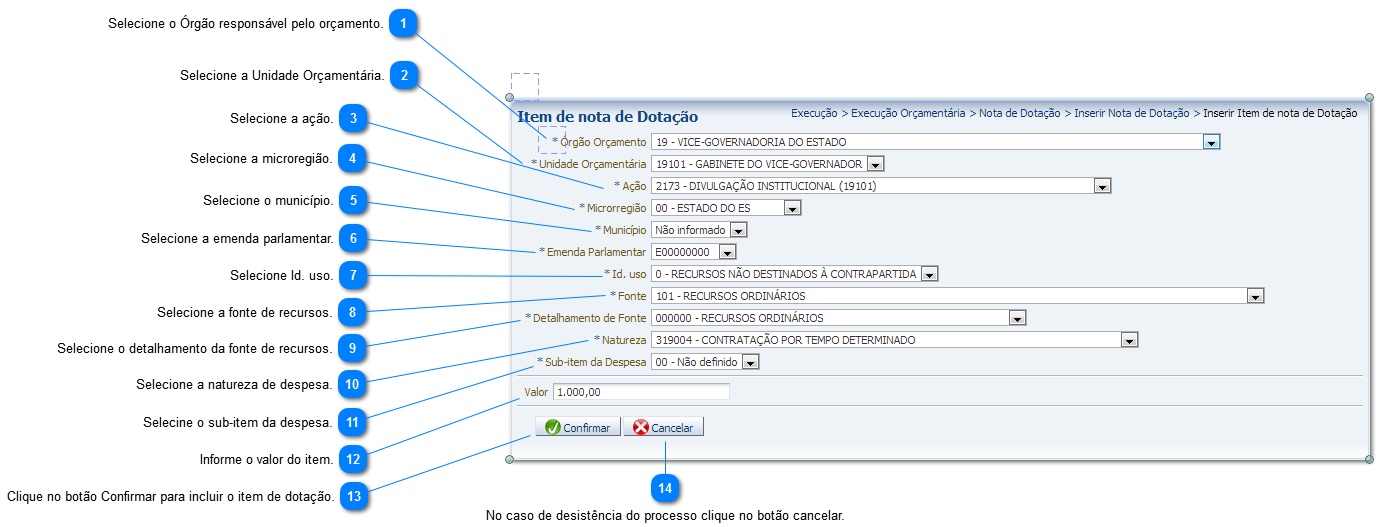Expand the Fonte de recursos dropdown
The height and width of the screenshot is (527, 1381).
pyautogui.click(x=1255, y=296)
